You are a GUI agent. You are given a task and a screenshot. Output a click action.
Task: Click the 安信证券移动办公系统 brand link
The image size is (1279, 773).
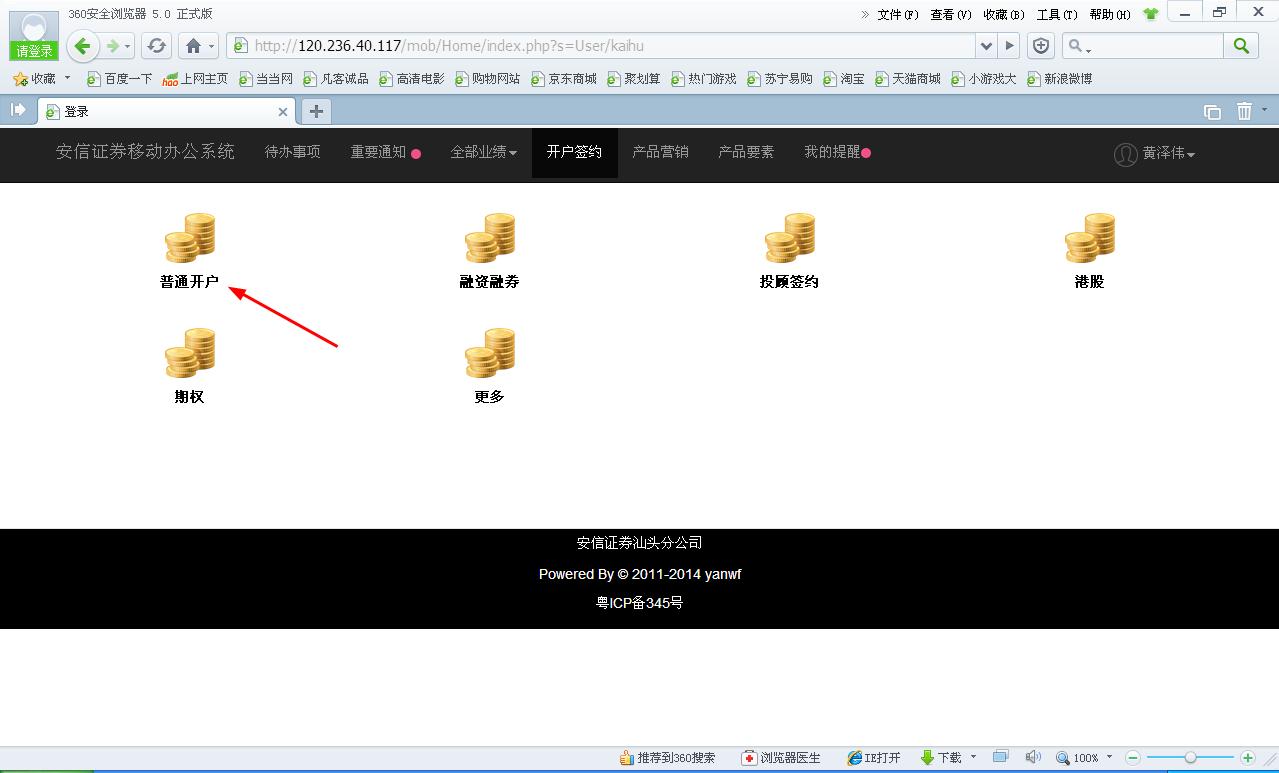coord(145,152)
